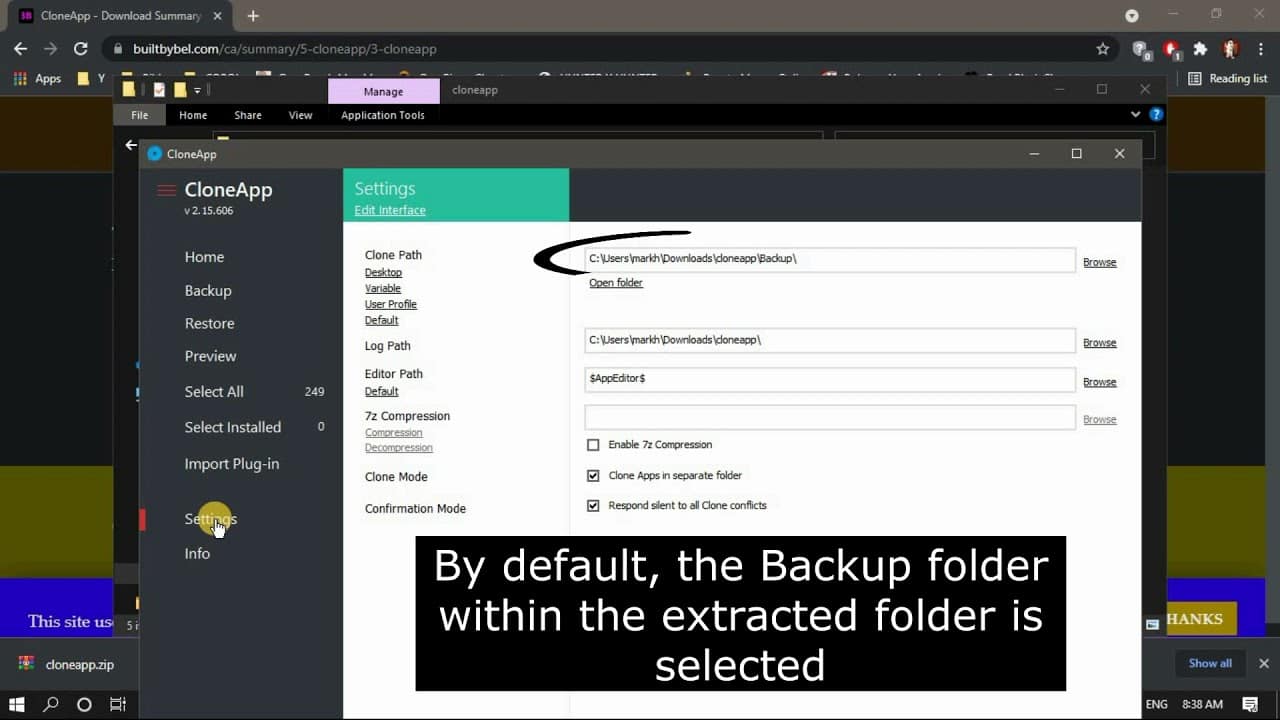Open File Explorer help question icon
The width and height of the screenshot is (1280, 720).
click(1156, 115)
